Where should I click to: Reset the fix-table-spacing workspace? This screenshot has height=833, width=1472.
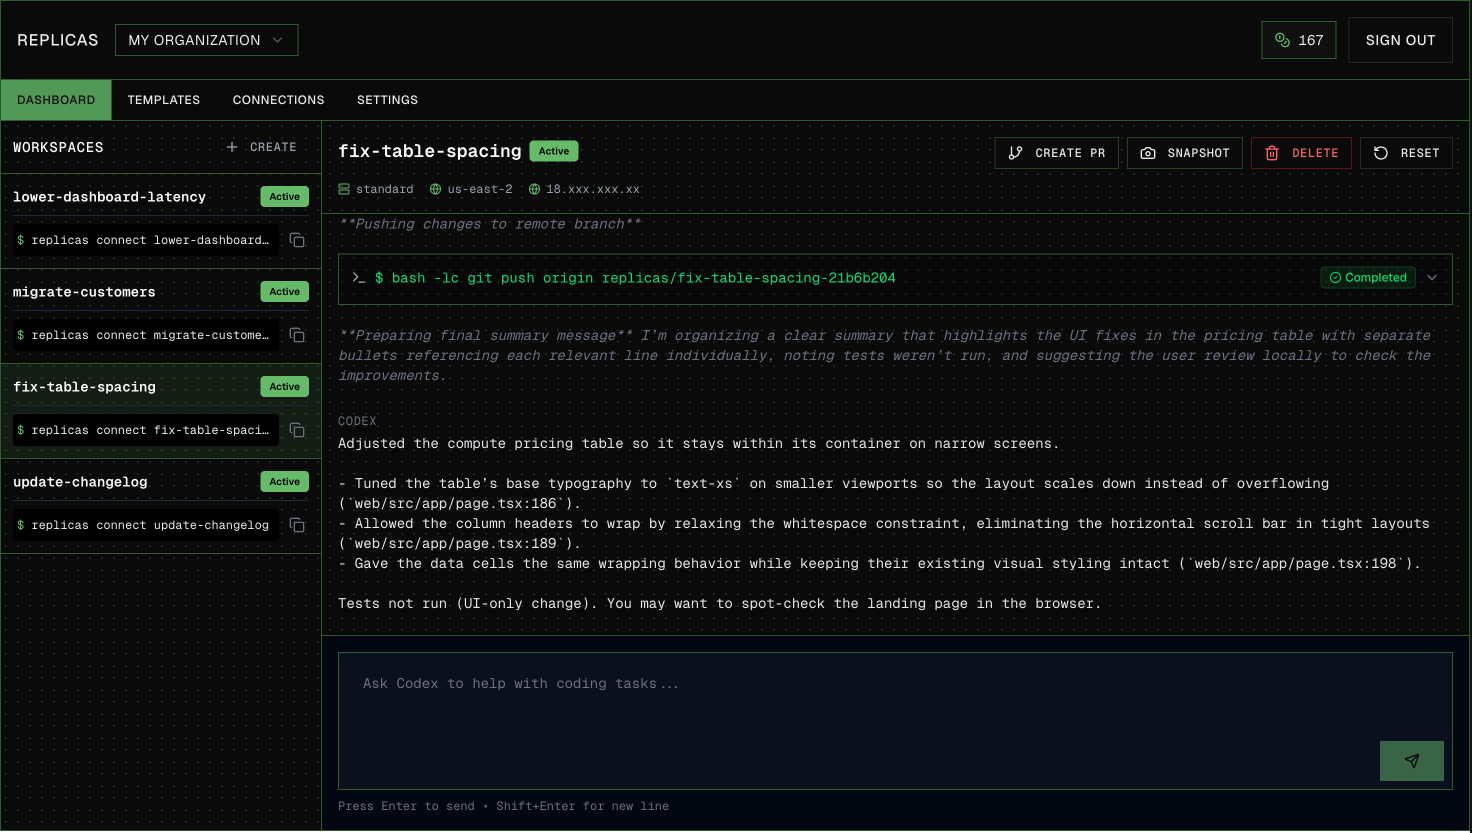click(1406, 153)
